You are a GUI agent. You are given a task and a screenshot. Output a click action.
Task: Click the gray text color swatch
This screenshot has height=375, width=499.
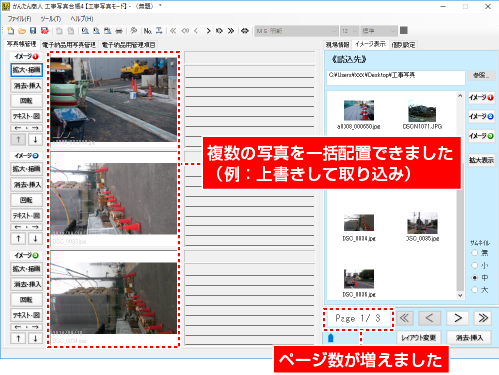click(x=404, y=31)
